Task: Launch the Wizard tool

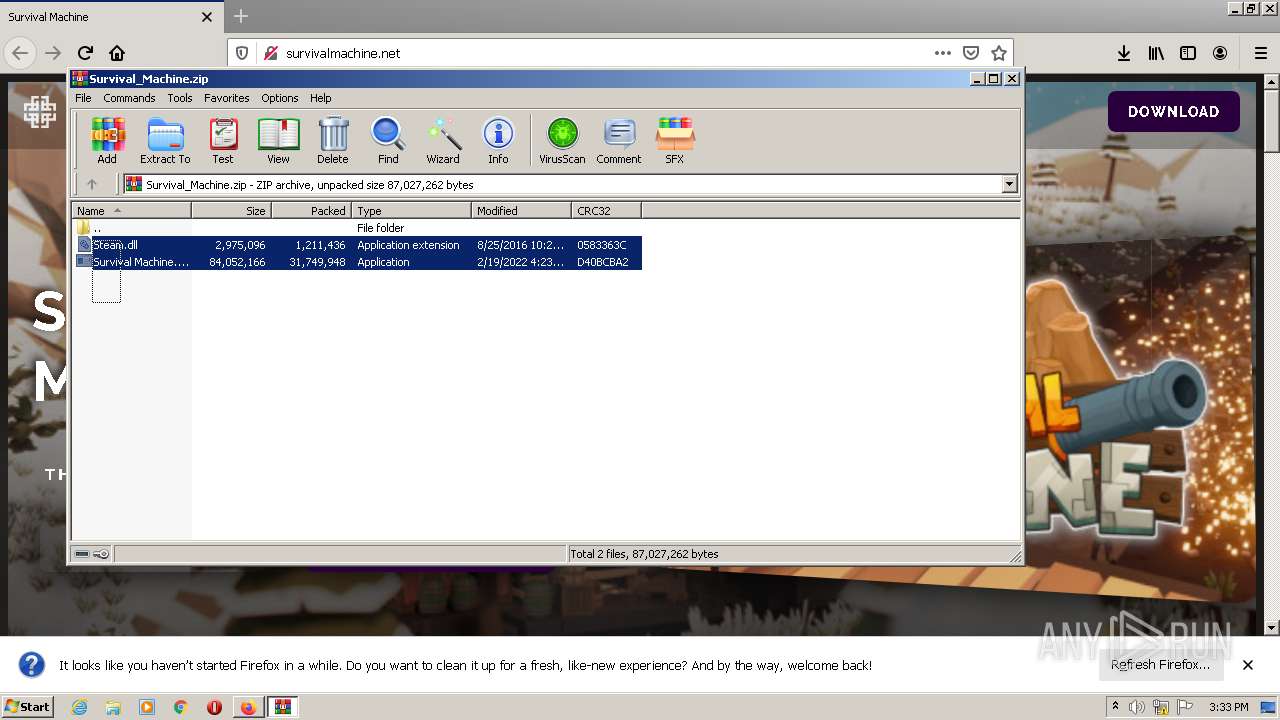Action: [x=443, y=140]
